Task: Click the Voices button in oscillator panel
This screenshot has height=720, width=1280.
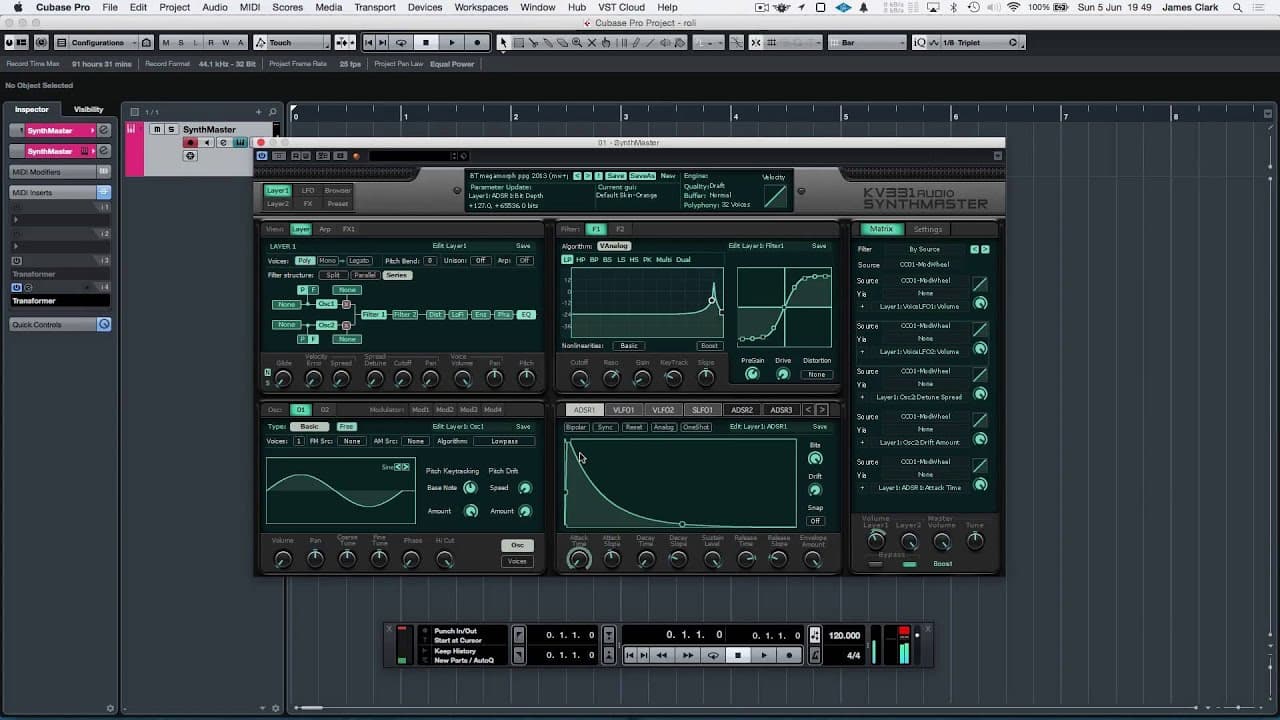Action: [517, 561]
